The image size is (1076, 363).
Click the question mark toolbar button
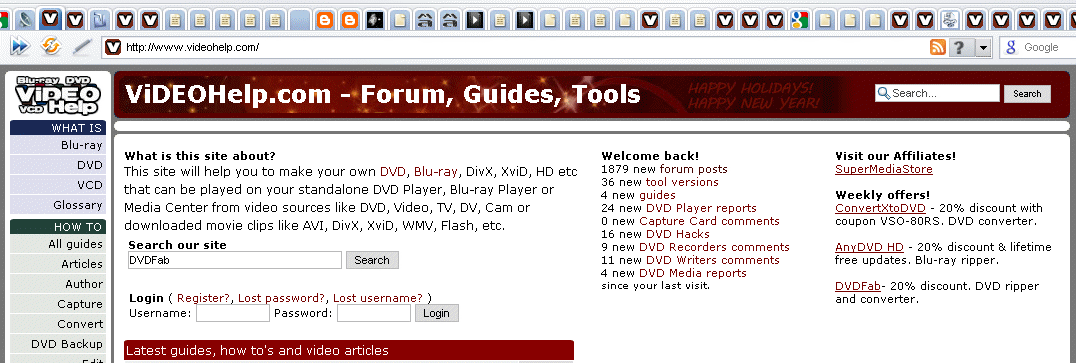(961, 47)
